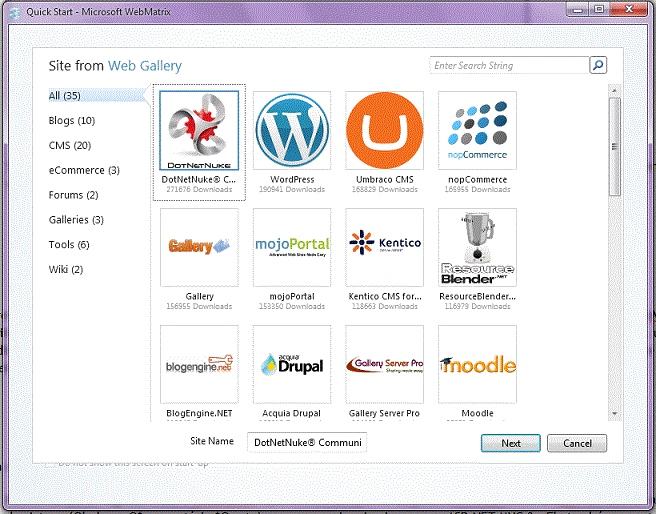Select the nopCommerce dotted logo

click(x=477, y=130)
